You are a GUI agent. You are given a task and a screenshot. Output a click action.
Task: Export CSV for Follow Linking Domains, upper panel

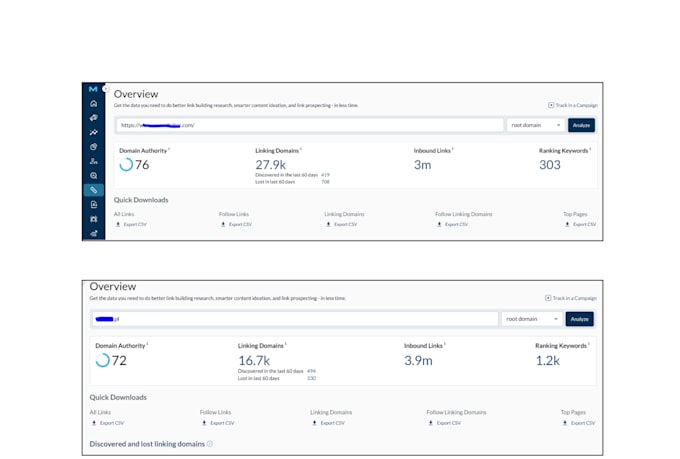tap(453, 224)
